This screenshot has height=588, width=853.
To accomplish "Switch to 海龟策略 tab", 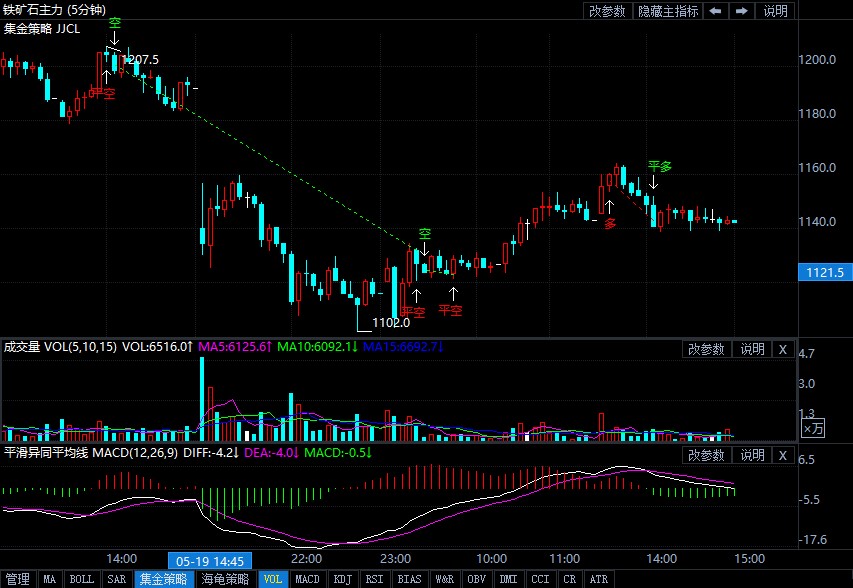I will 225,579.
